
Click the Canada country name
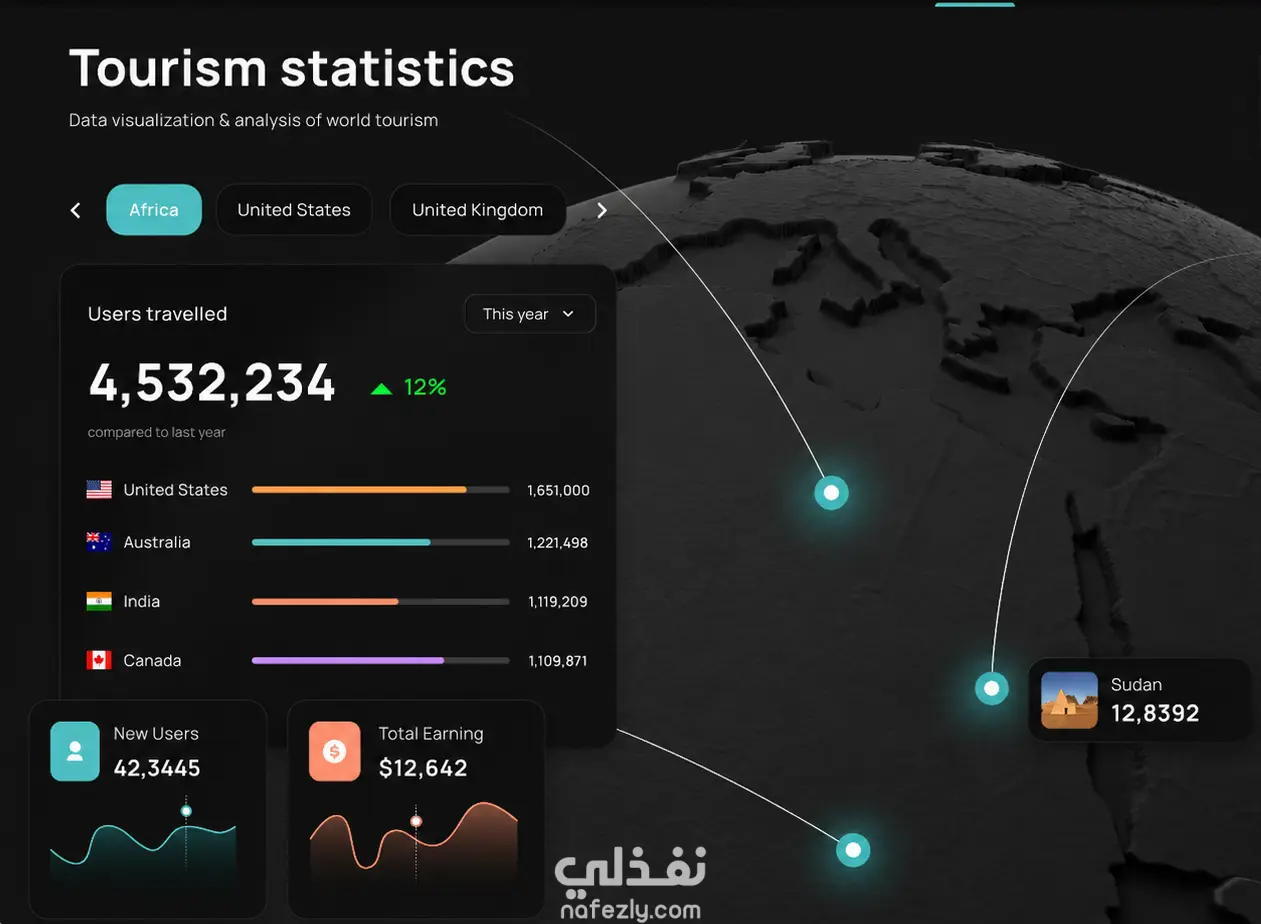(x=152, y=660)
